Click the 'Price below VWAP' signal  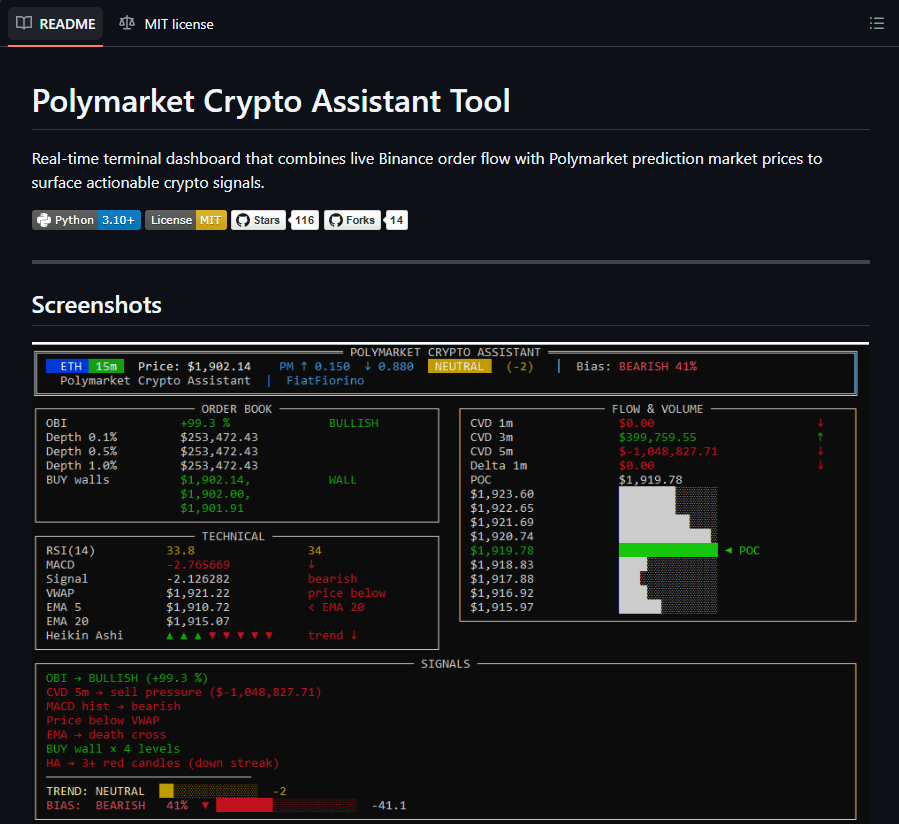tap(103, 720)
